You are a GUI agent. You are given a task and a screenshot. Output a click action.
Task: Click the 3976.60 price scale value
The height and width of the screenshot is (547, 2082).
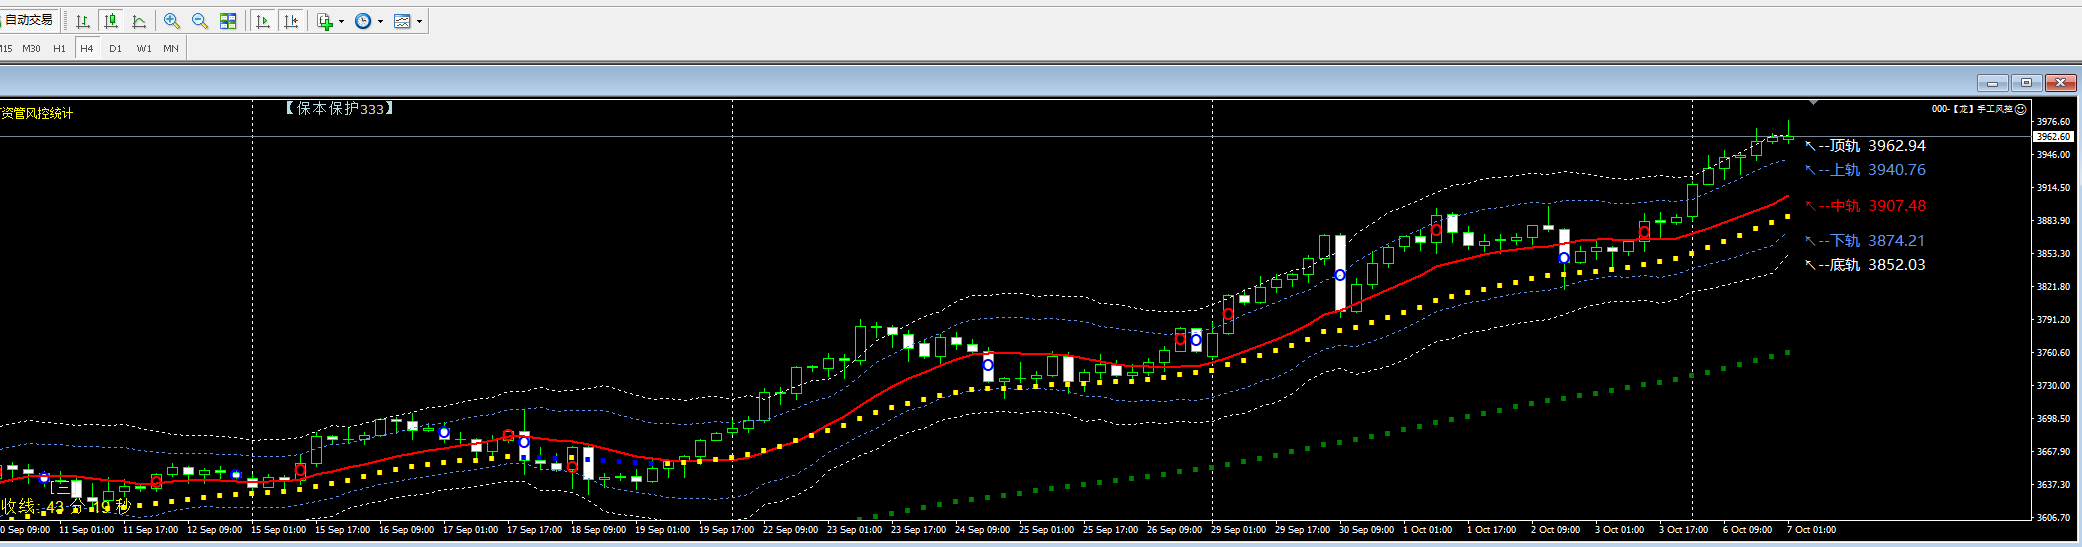click(2053, 122)
